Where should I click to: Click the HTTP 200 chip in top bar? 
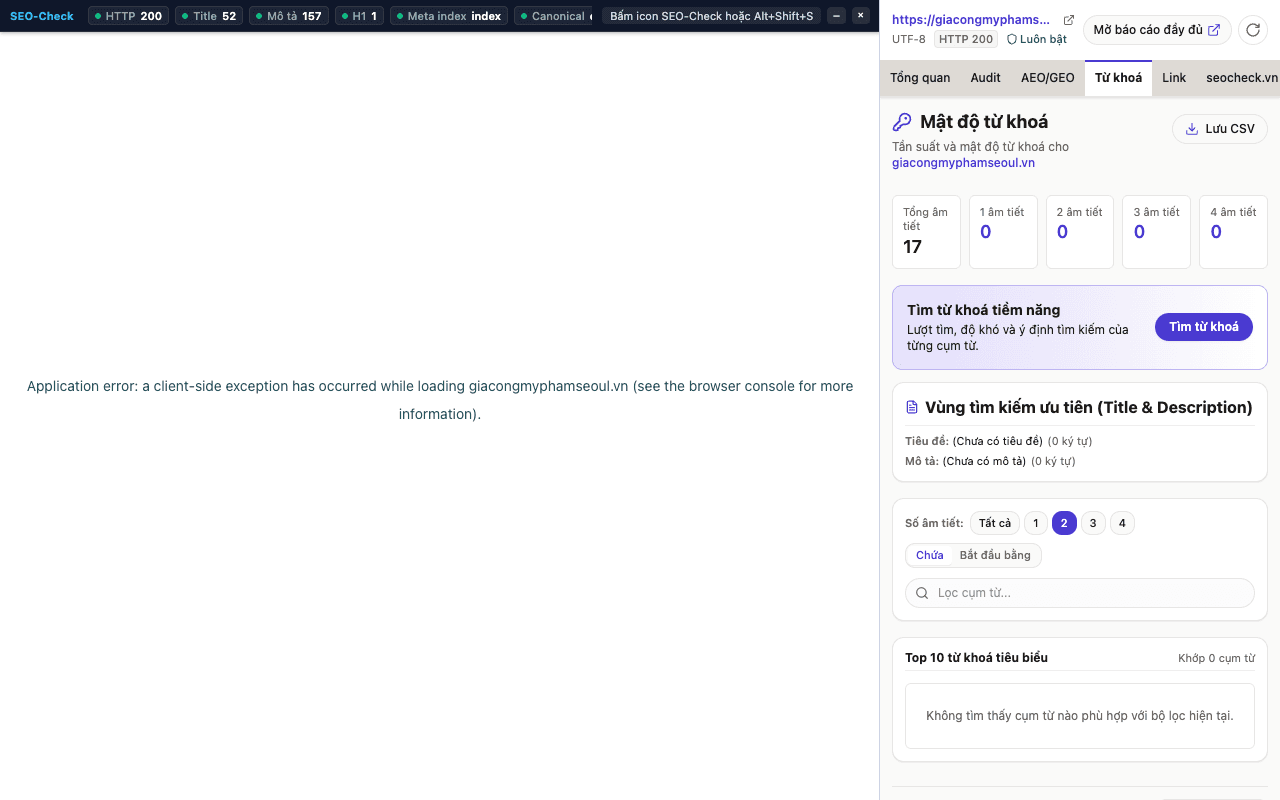[x=129, y=16]
